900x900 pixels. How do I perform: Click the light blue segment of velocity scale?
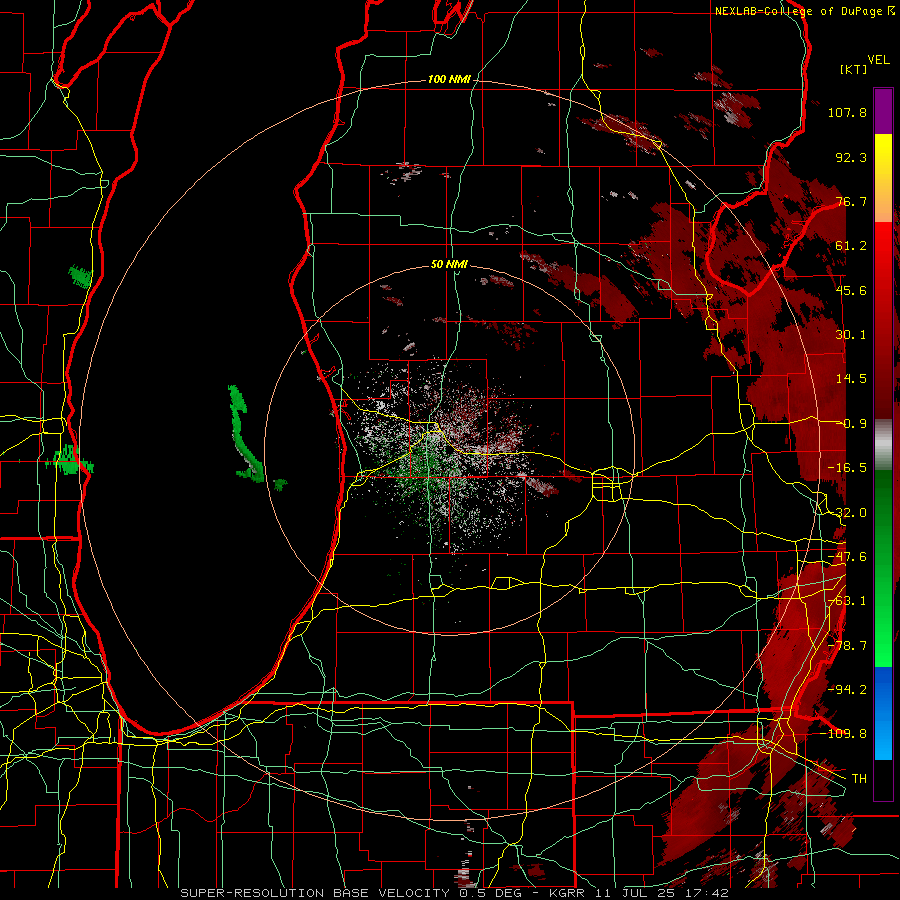[883, 738]
